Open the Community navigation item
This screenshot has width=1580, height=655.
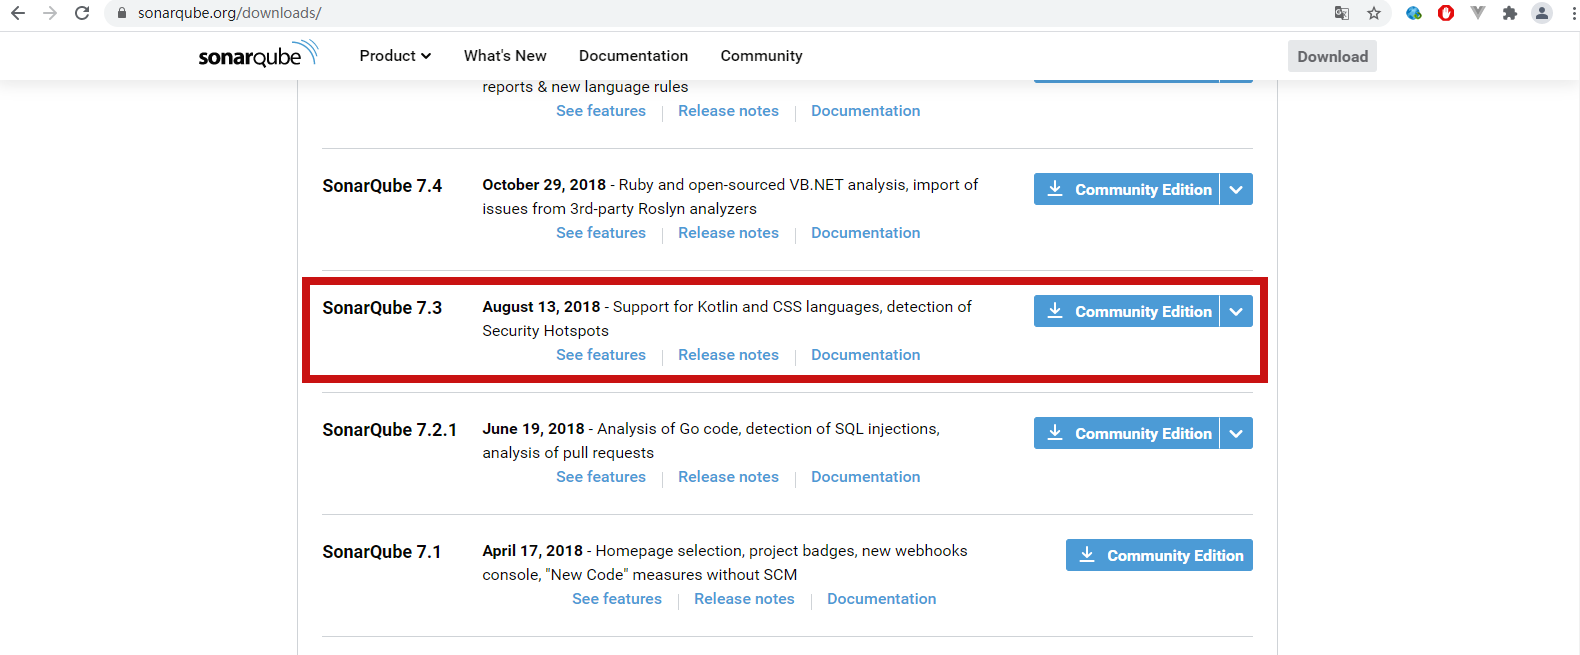(x=761, y=56)
